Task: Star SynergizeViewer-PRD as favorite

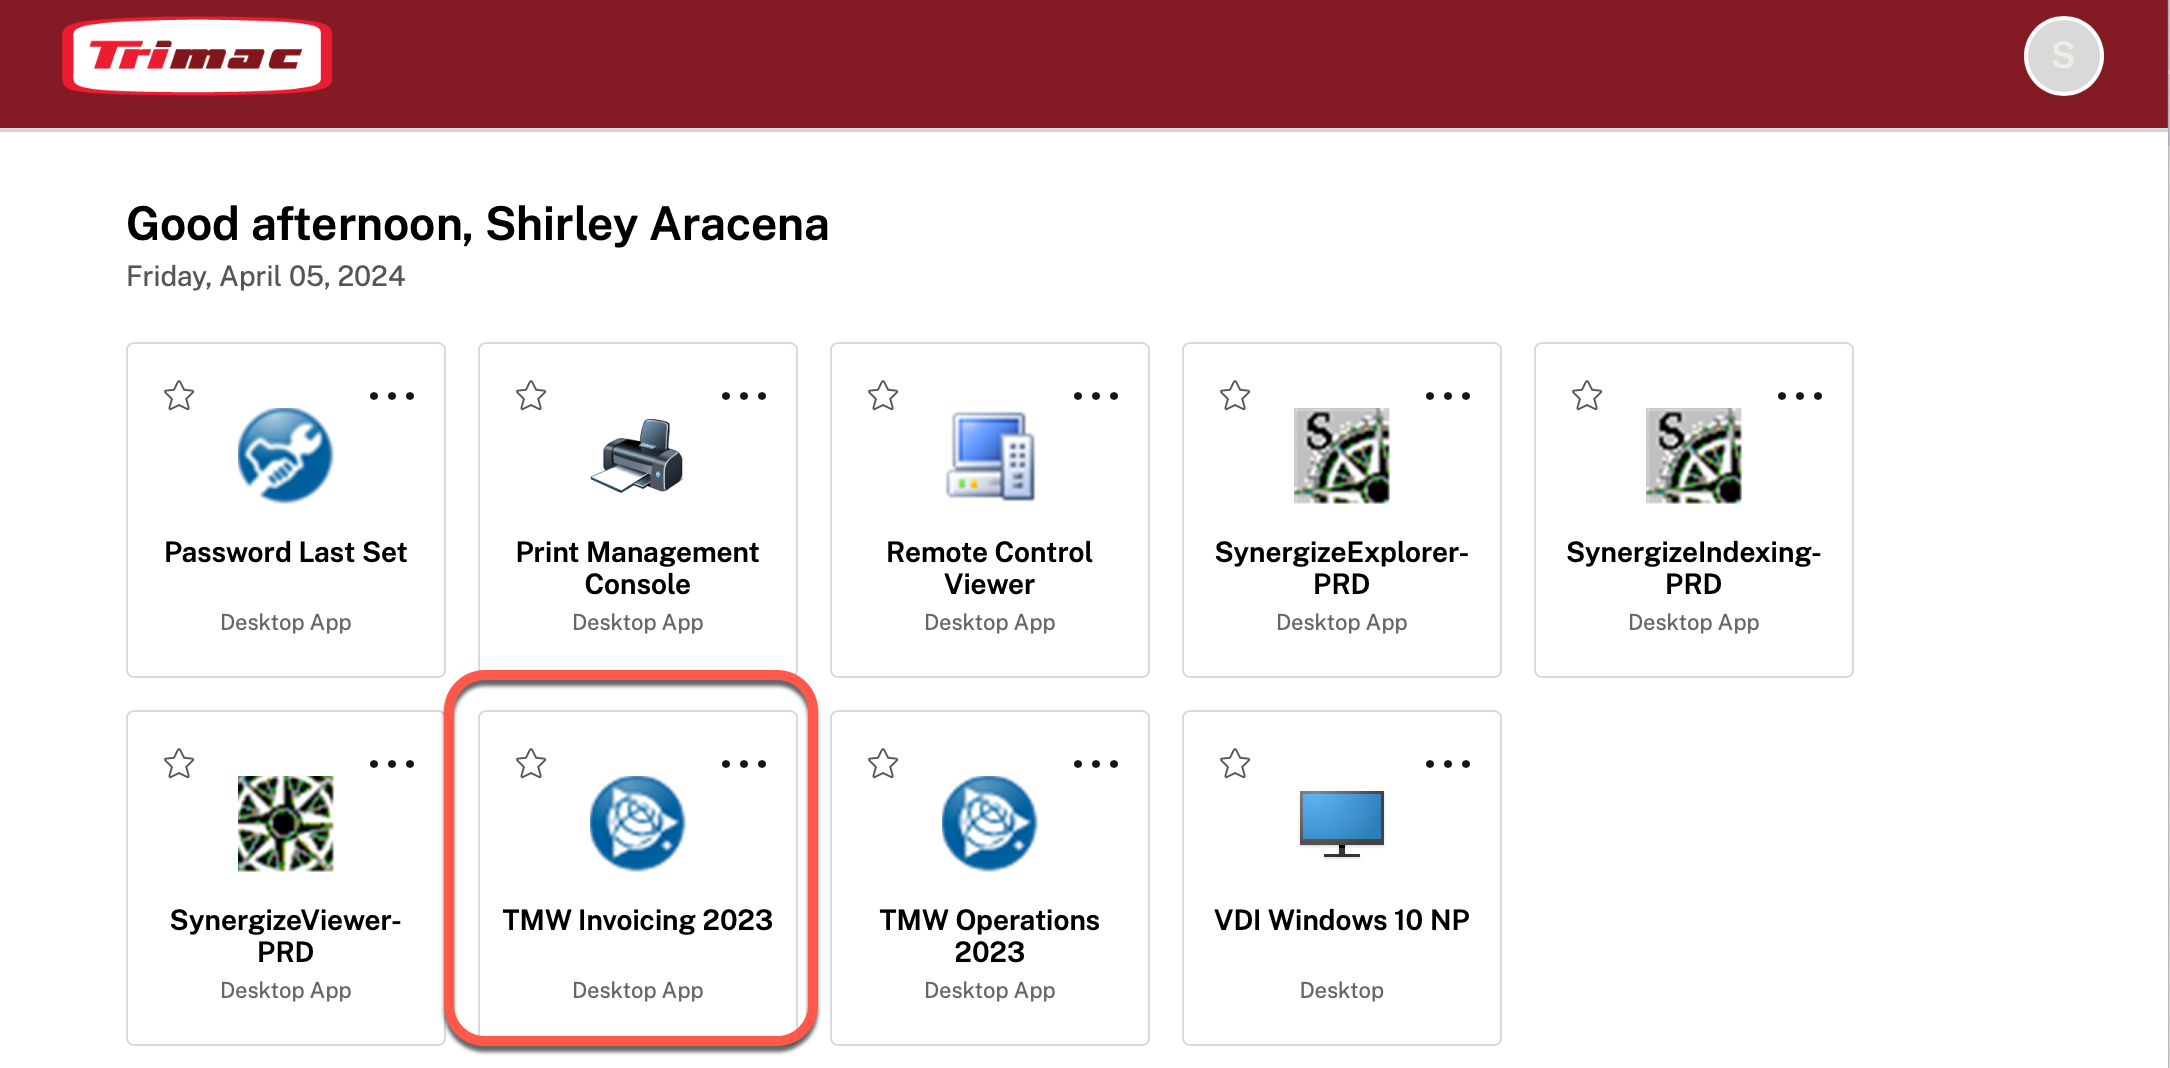Action: pos(179,764)
